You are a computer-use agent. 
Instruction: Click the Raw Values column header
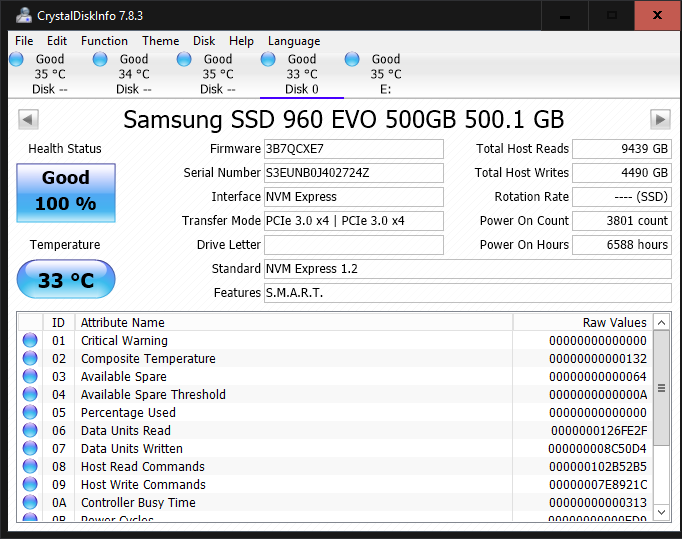coord(583,322)
